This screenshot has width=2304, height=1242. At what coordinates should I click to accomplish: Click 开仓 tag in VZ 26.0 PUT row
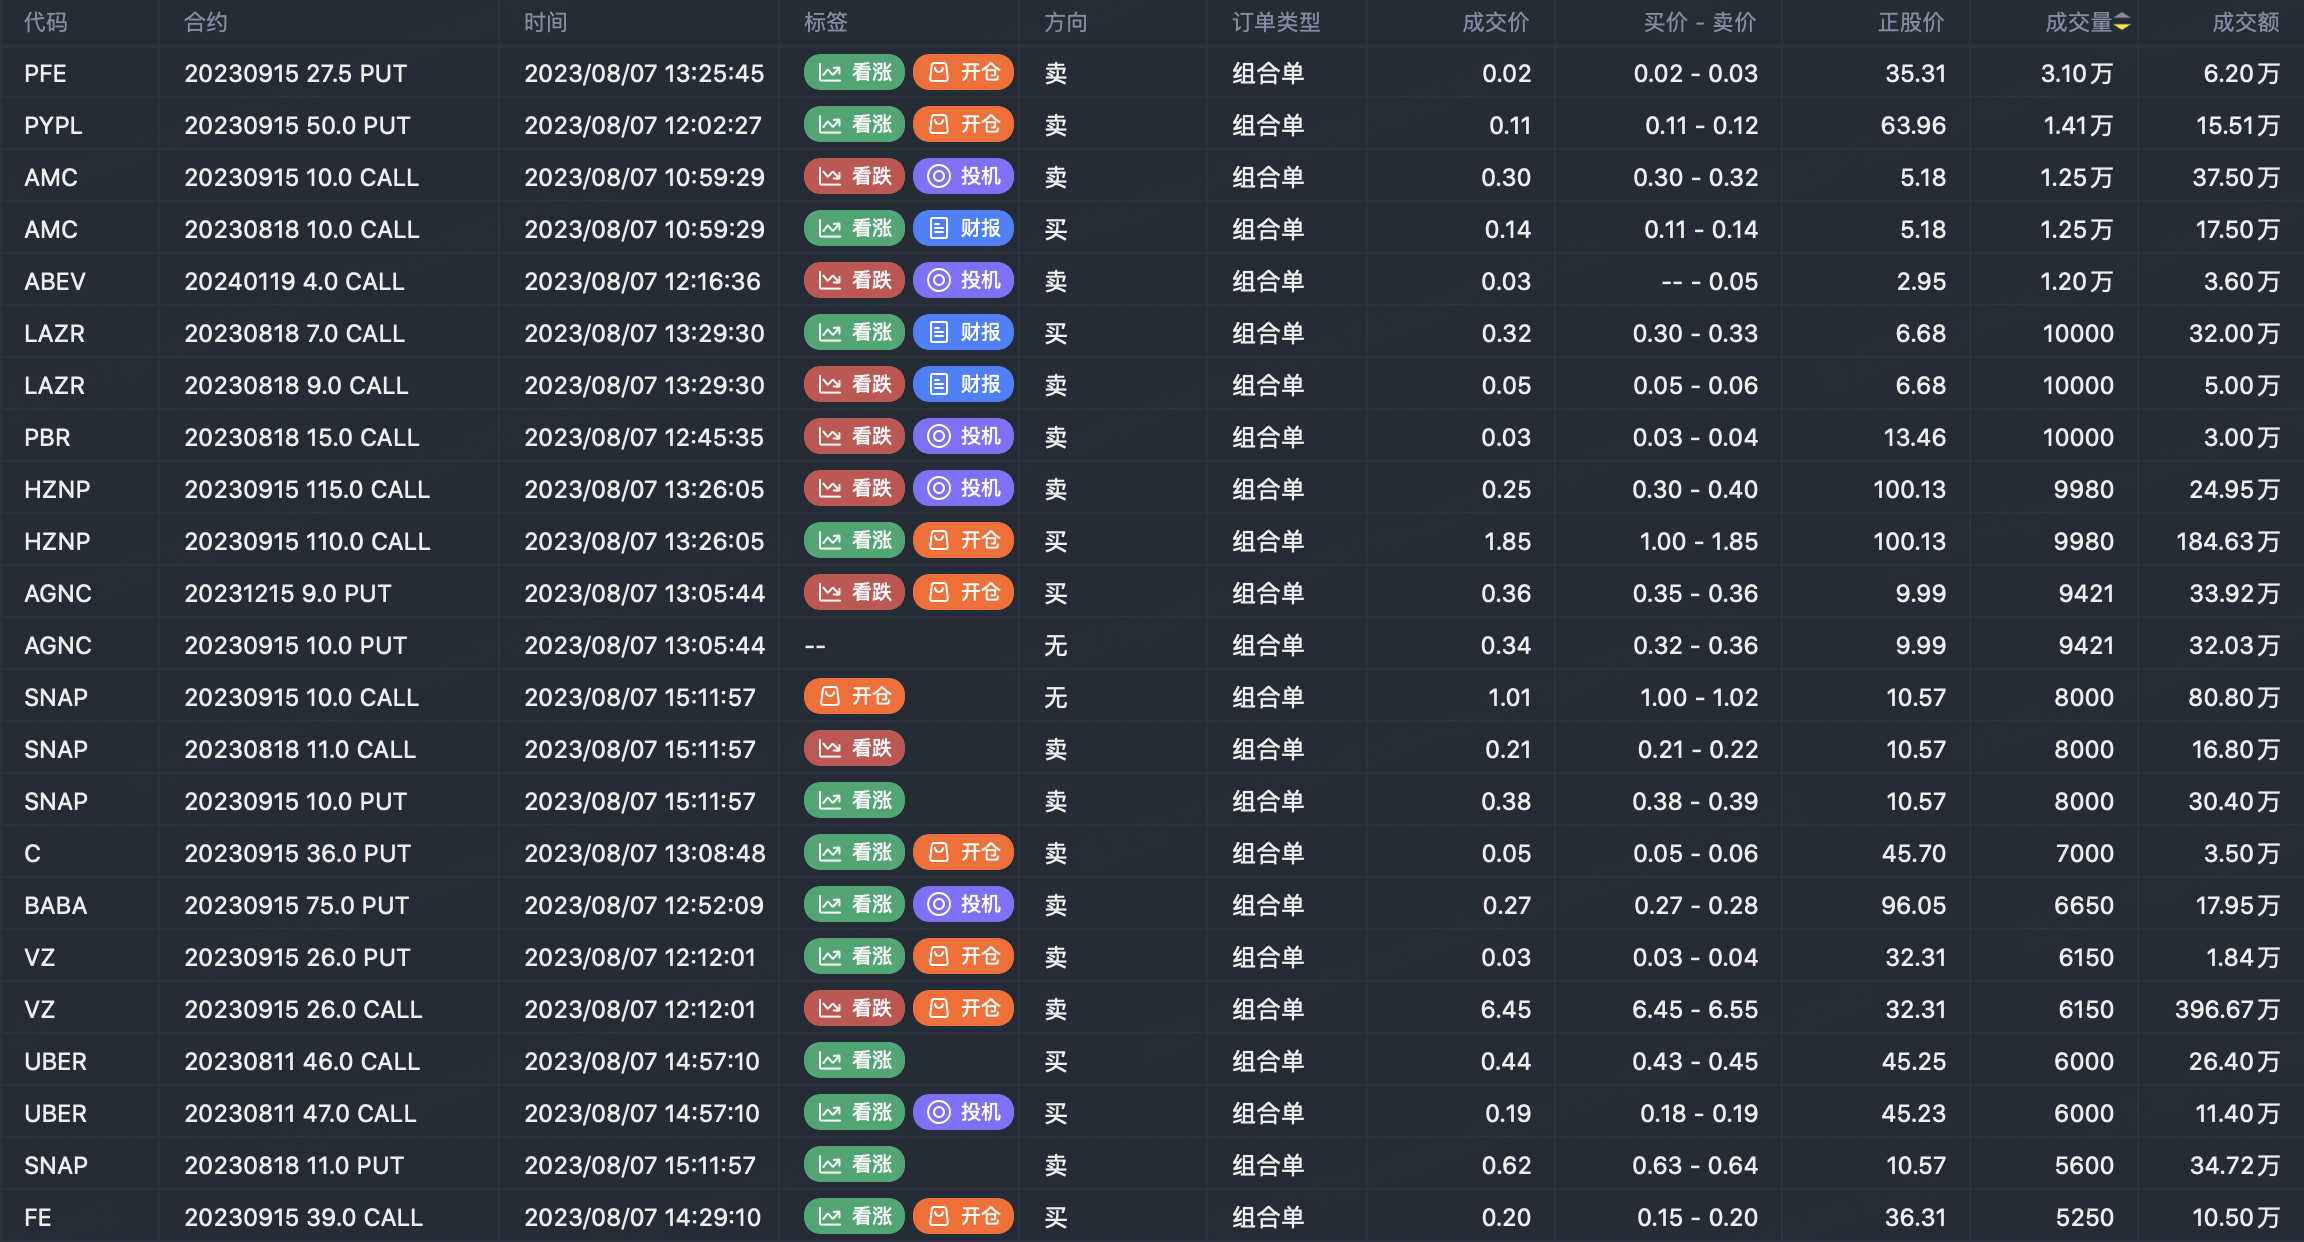pos(963,956)
